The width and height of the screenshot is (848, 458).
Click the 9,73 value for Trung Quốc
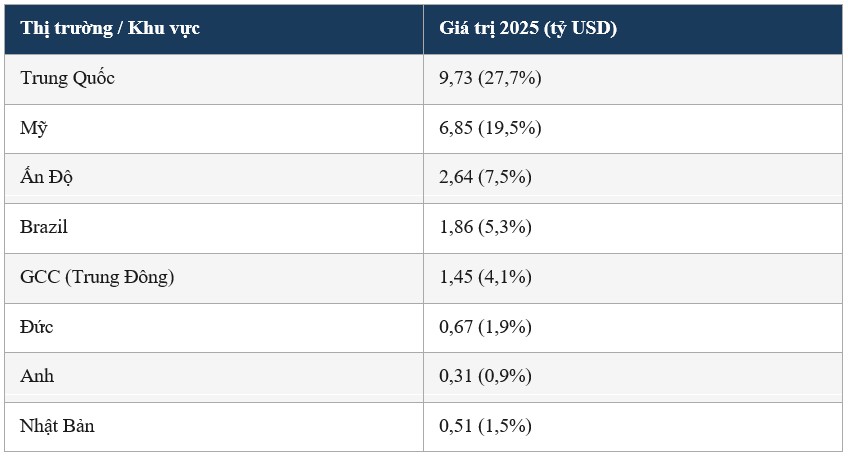[x=457, y=78]
